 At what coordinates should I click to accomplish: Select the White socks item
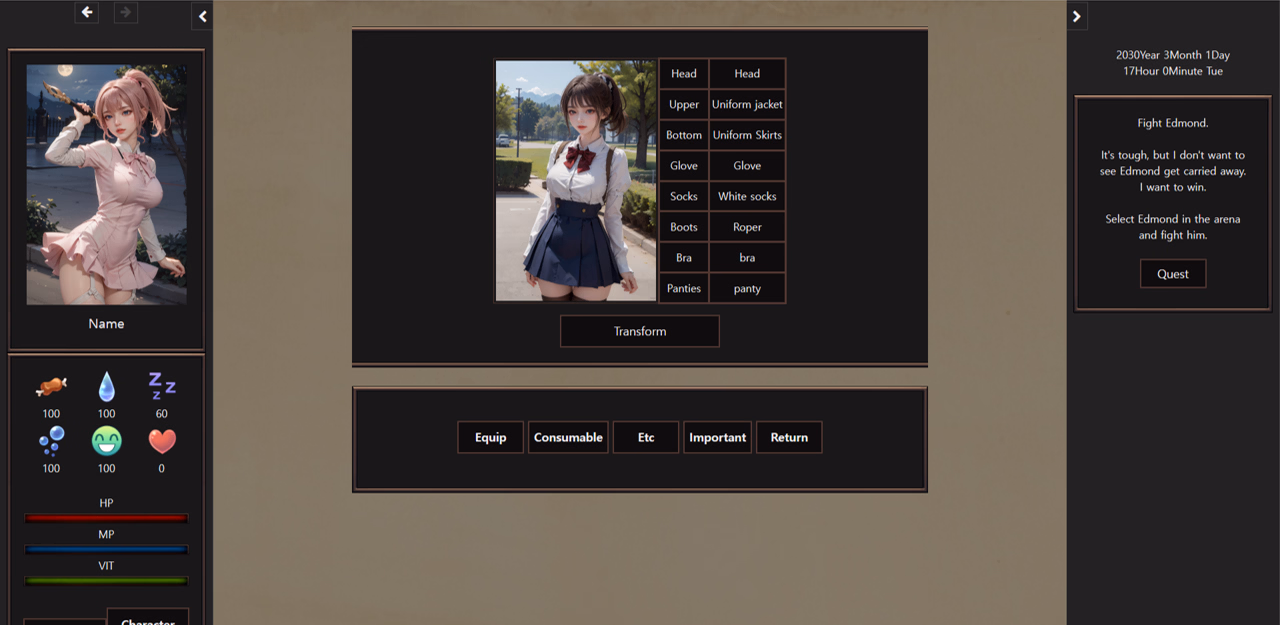[x=747, y=196]
